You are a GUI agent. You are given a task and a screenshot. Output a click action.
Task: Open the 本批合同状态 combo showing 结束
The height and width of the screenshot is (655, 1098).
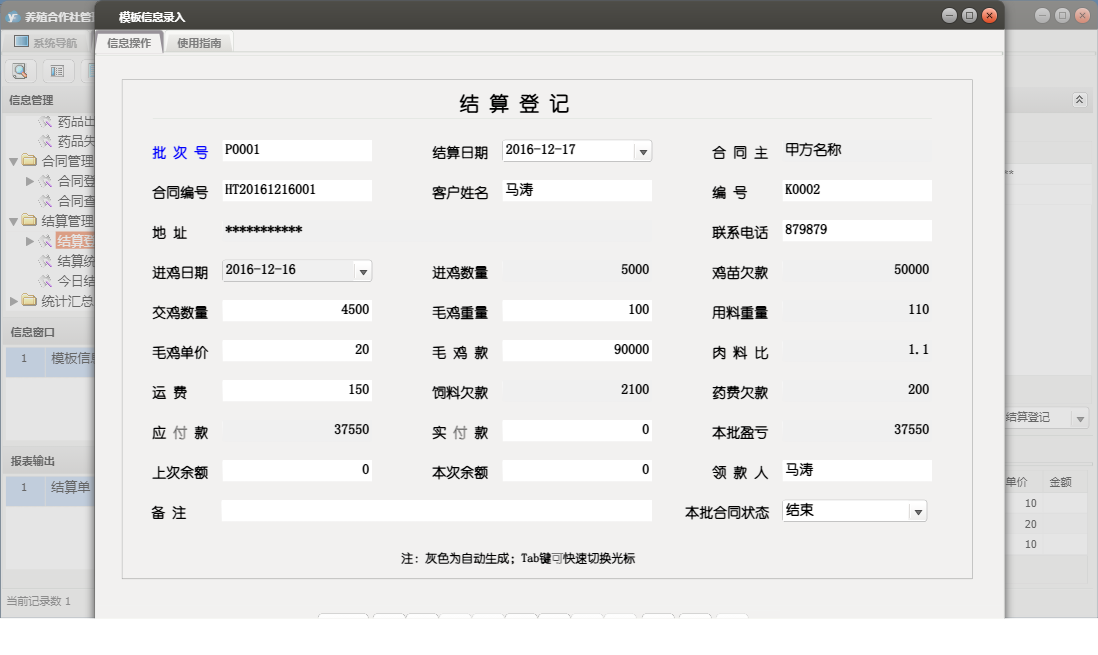916,510
